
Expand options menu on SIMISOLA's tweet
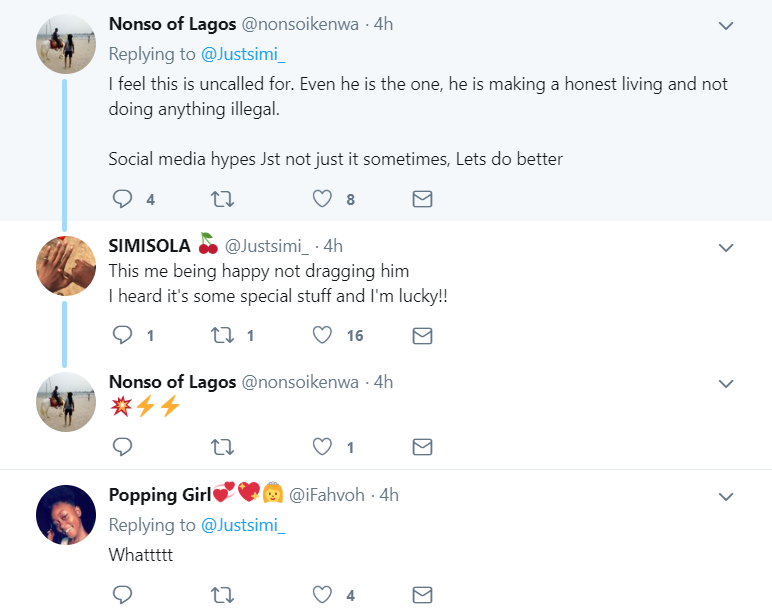[726, 247]
